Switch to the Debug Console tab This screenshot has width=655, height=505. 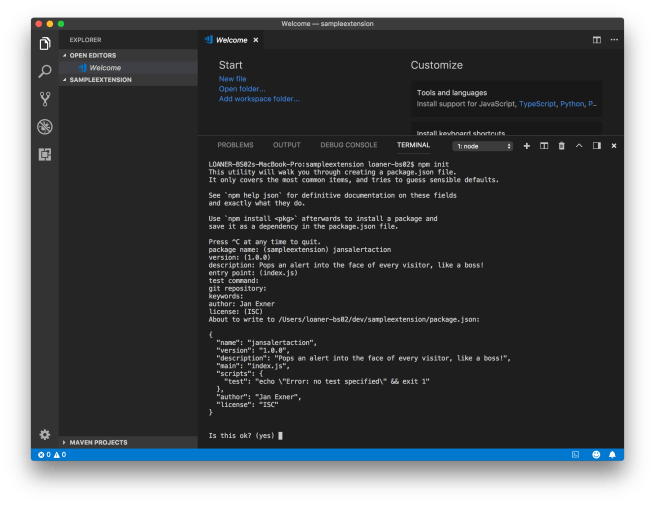(x=348, y=145)
